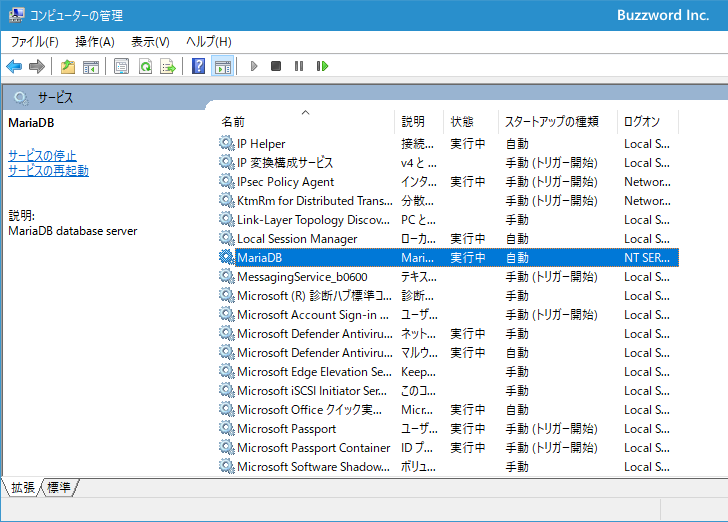Click the Start service play icon

pos(254,66)
